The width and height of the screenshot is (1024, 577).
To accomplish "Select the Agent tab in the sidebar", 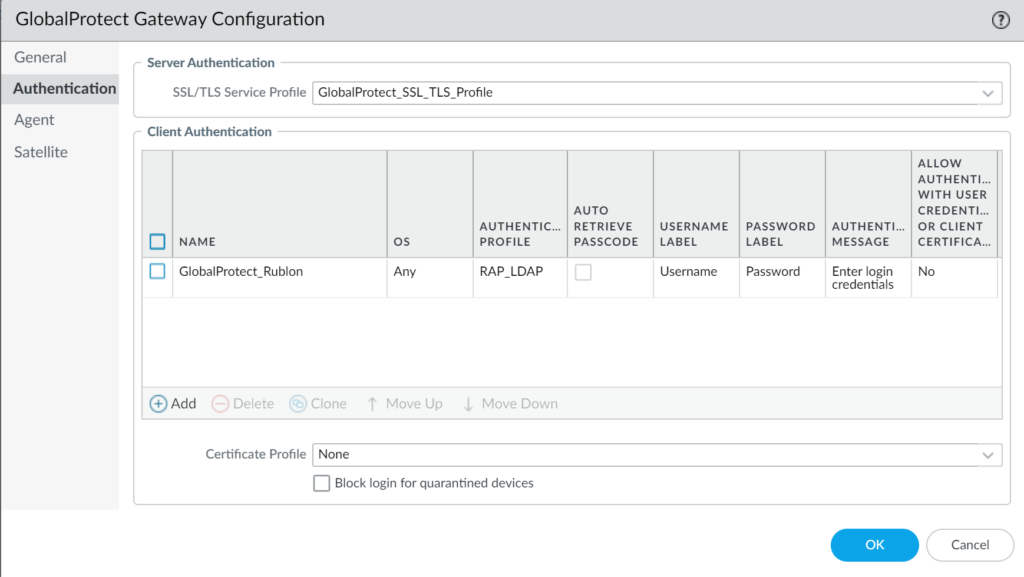I will (34, 119).
